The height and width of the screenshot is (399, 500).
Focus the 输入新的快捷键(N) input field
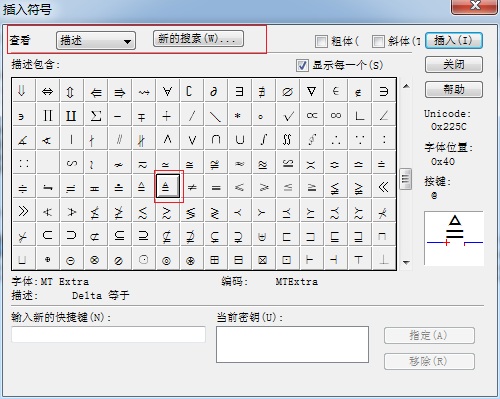(x=108, y=334)
